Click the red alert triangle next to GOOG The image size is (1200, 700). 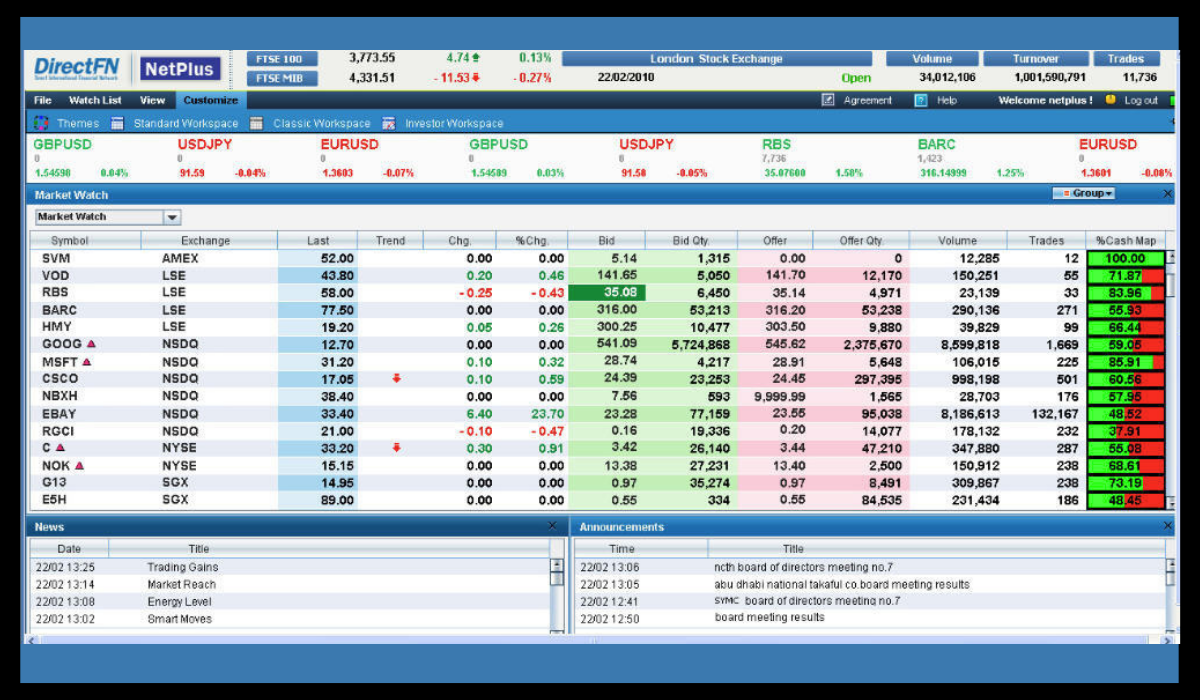[x=92, y=344]
